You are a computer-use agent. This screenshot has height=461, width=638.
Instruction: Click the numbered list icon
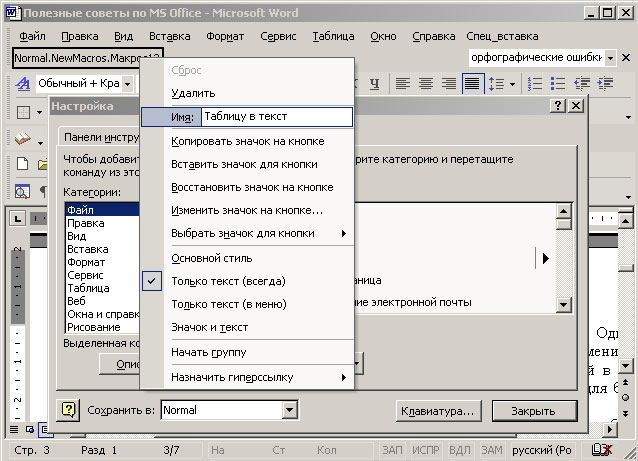(x=535, y=84)
